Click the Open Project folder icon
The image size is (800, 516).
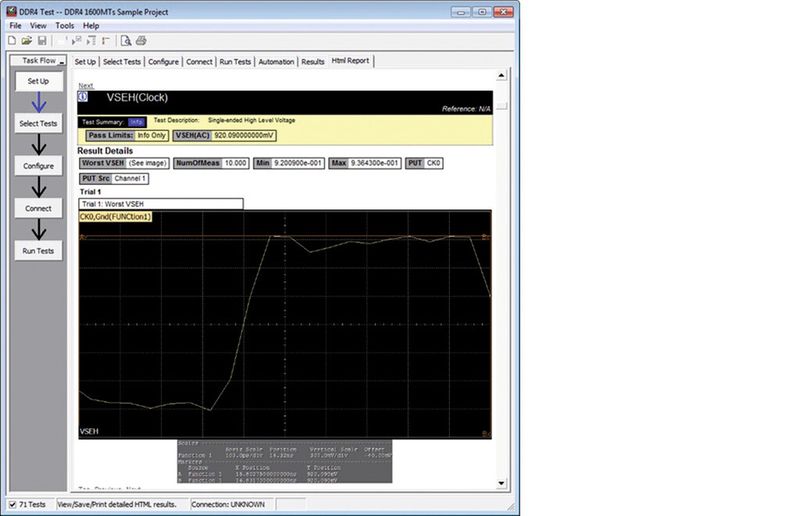[x=27, y=41]
